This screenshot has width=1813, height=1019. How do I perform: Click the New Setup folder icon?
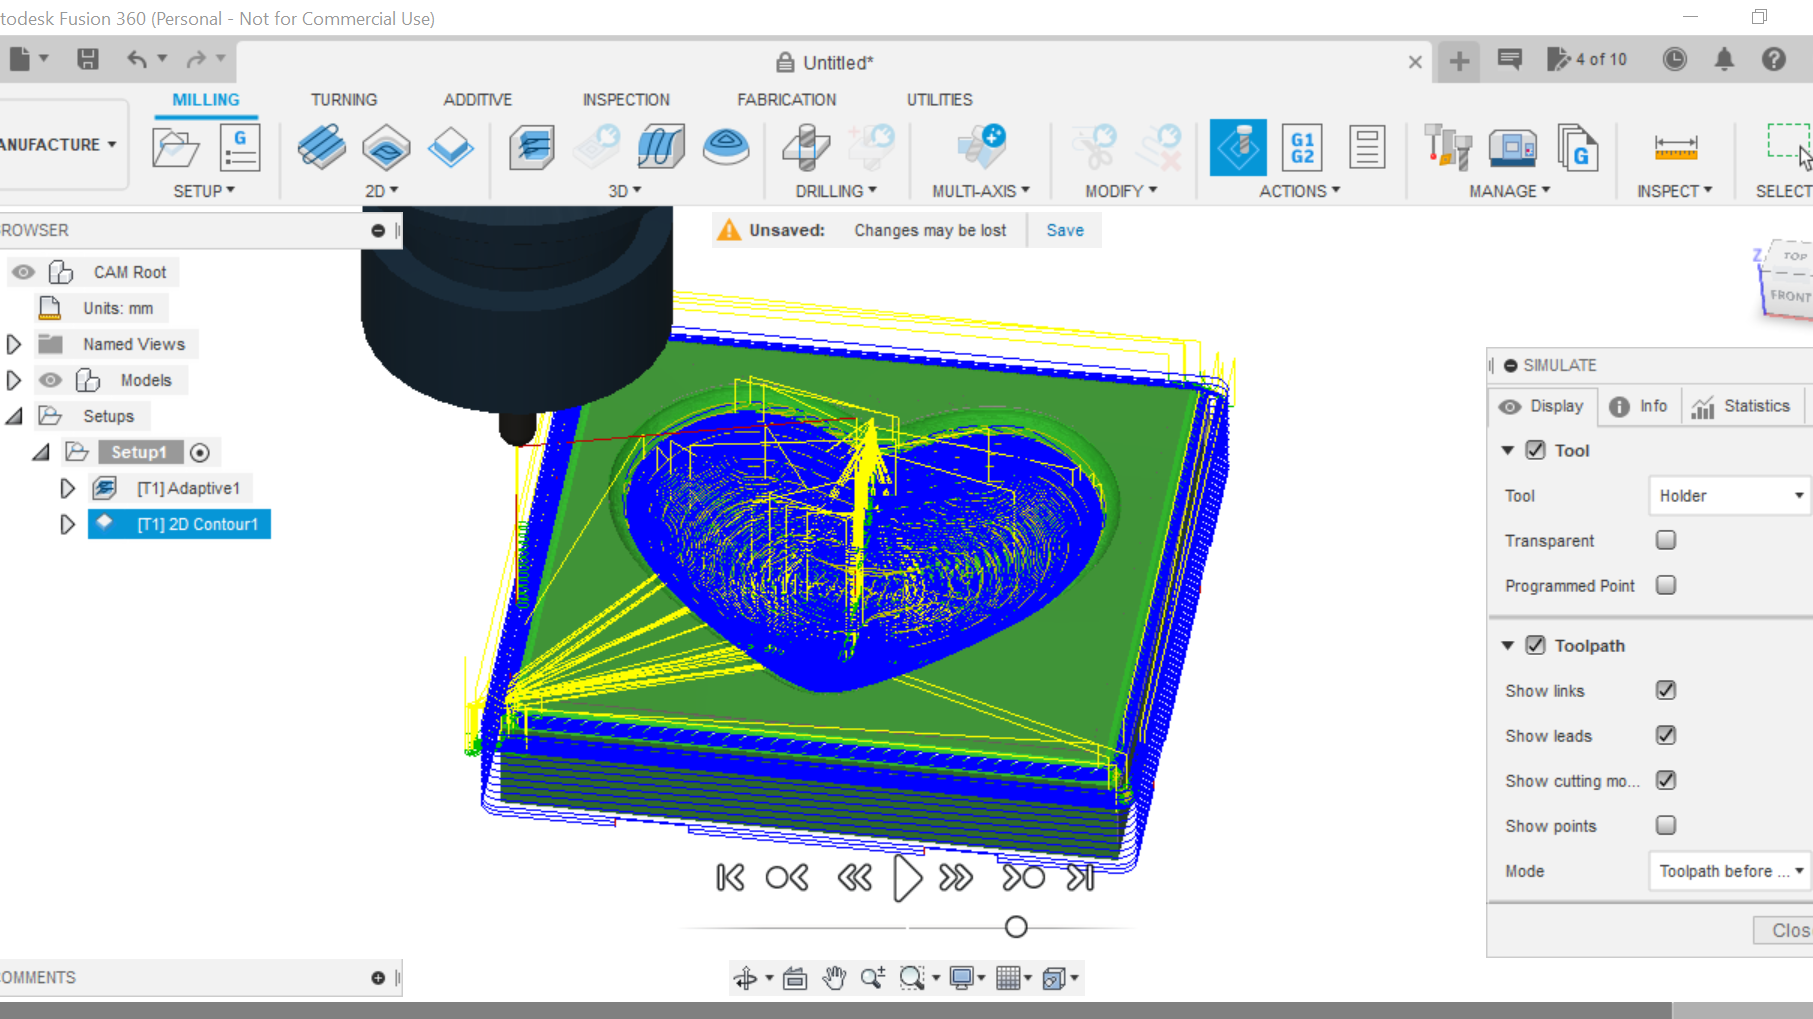175,148
